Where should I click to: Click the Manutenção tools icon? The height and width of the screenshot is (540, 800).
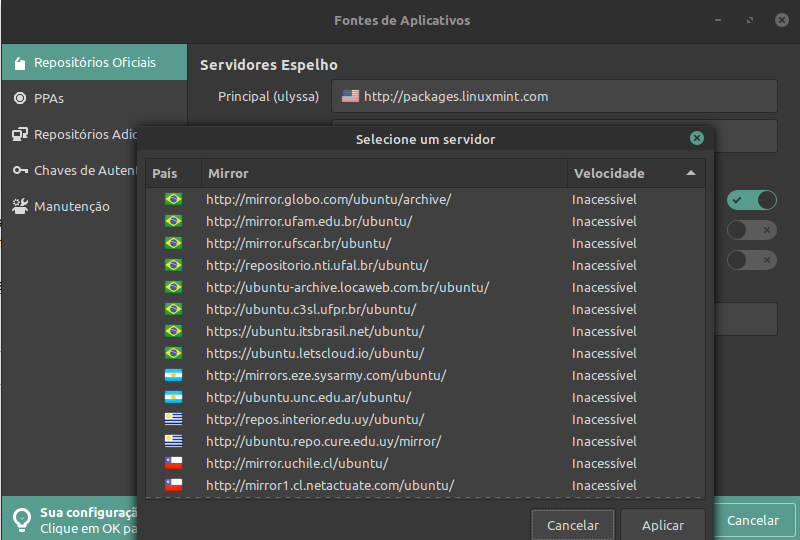click(20, 206)
